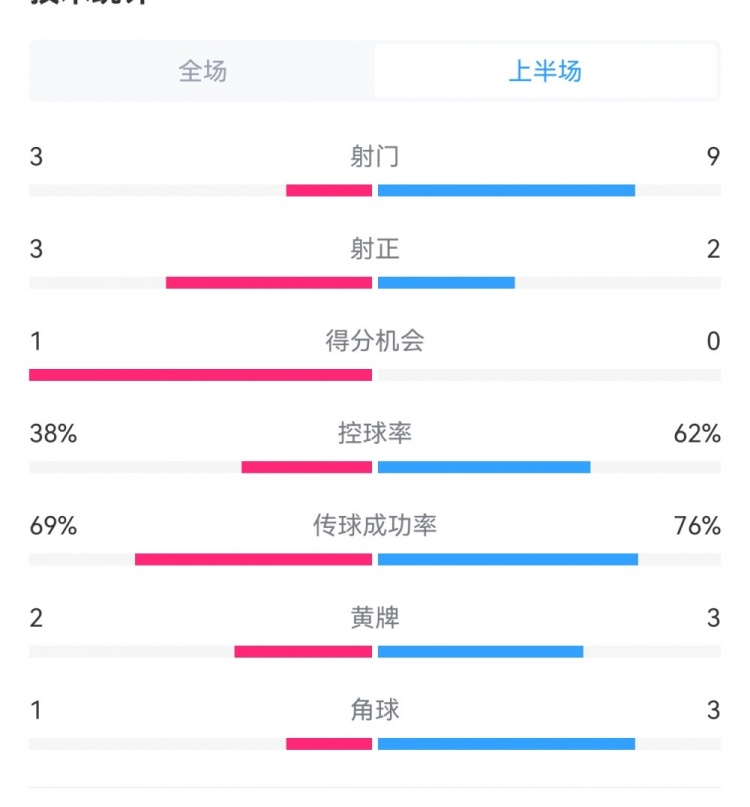This screenshot has height=807, width=750.
Task: Tap the 黄牌 stat label
Action: coord(375,618)
